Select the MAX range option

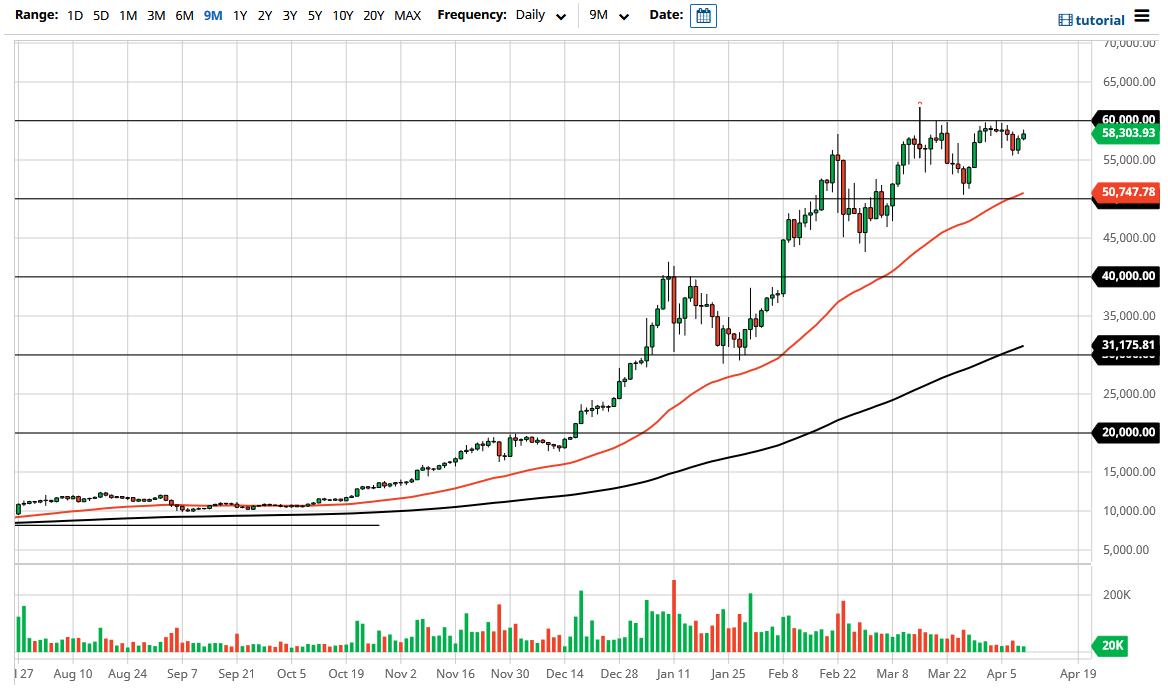coord(408,16)
